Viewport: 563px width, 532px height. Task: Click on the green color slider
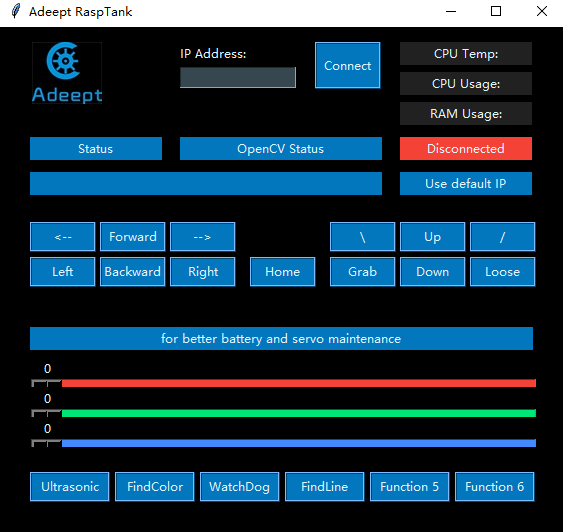tap(284, 413)
